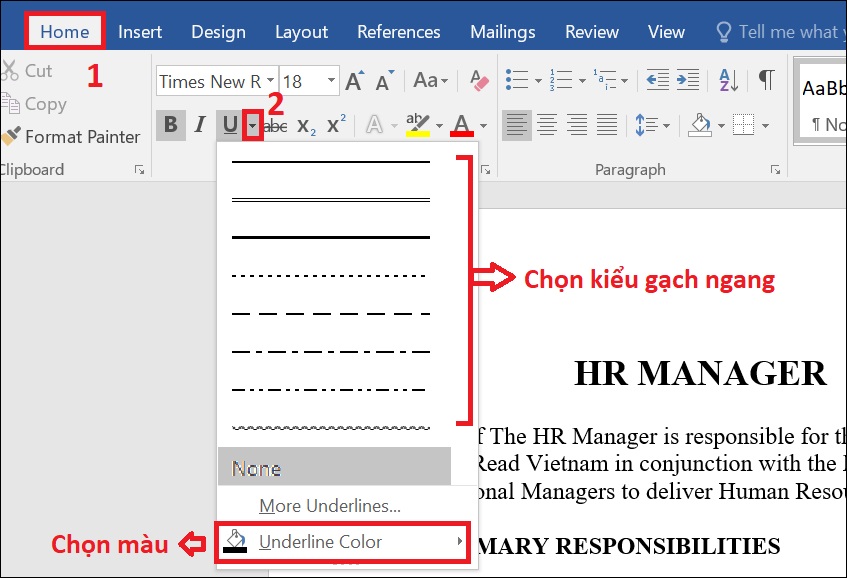Choose wavy underline style

(x=331, y=428)
